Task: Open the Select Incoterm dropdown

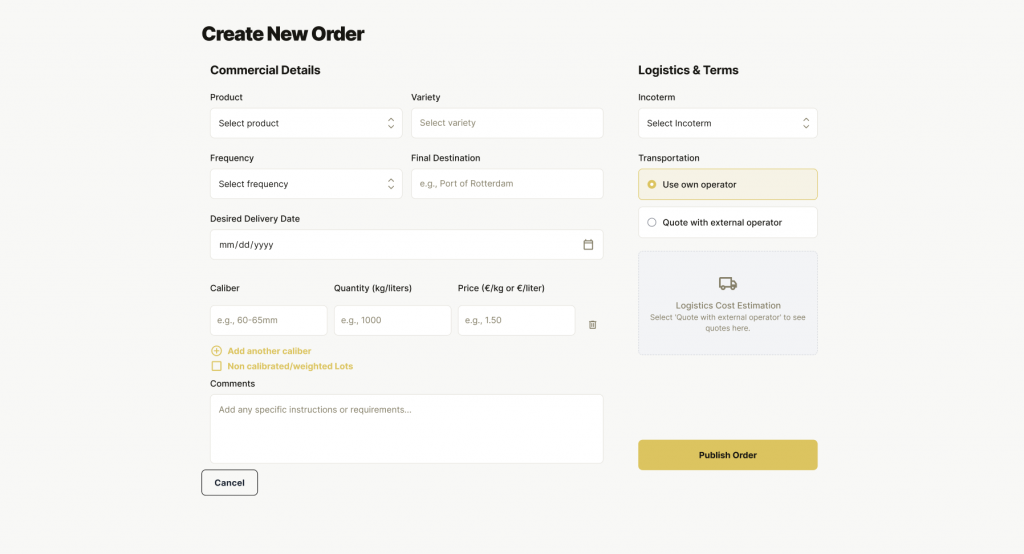Action: point(727,123)
